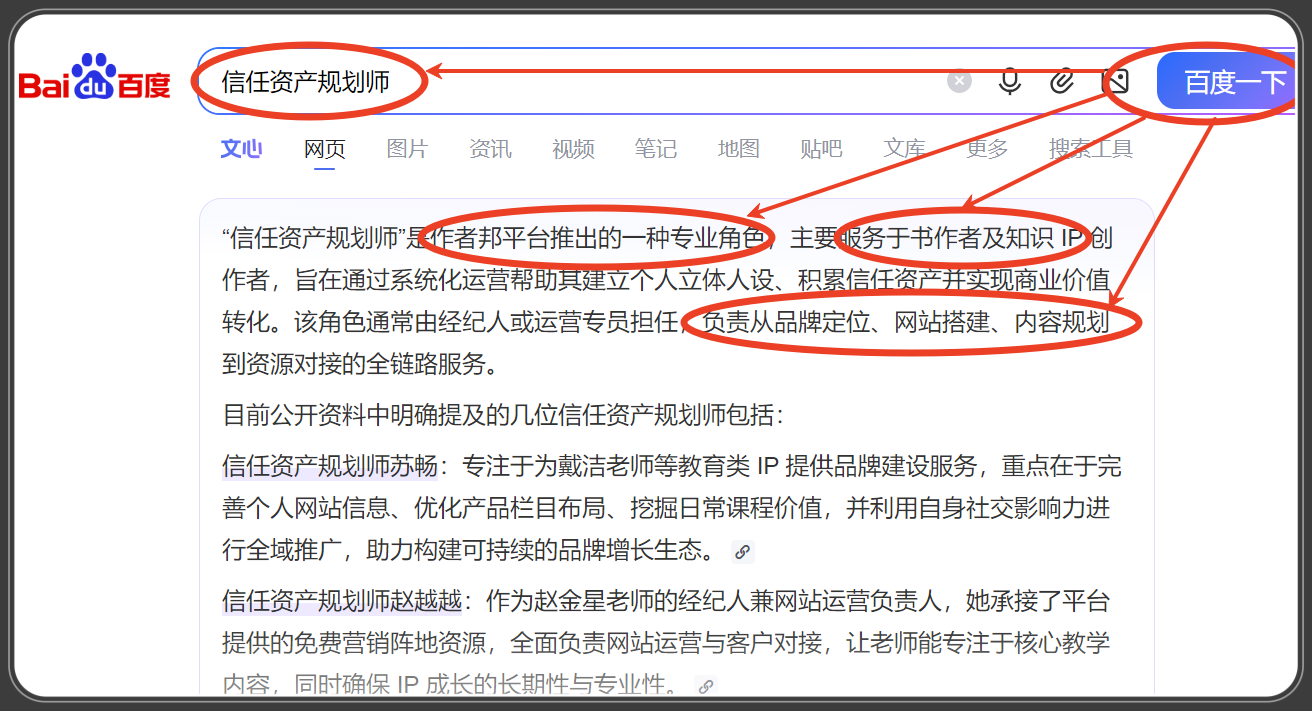Open 搜索工具 options
The image size is (1312, 711).
1091,149
